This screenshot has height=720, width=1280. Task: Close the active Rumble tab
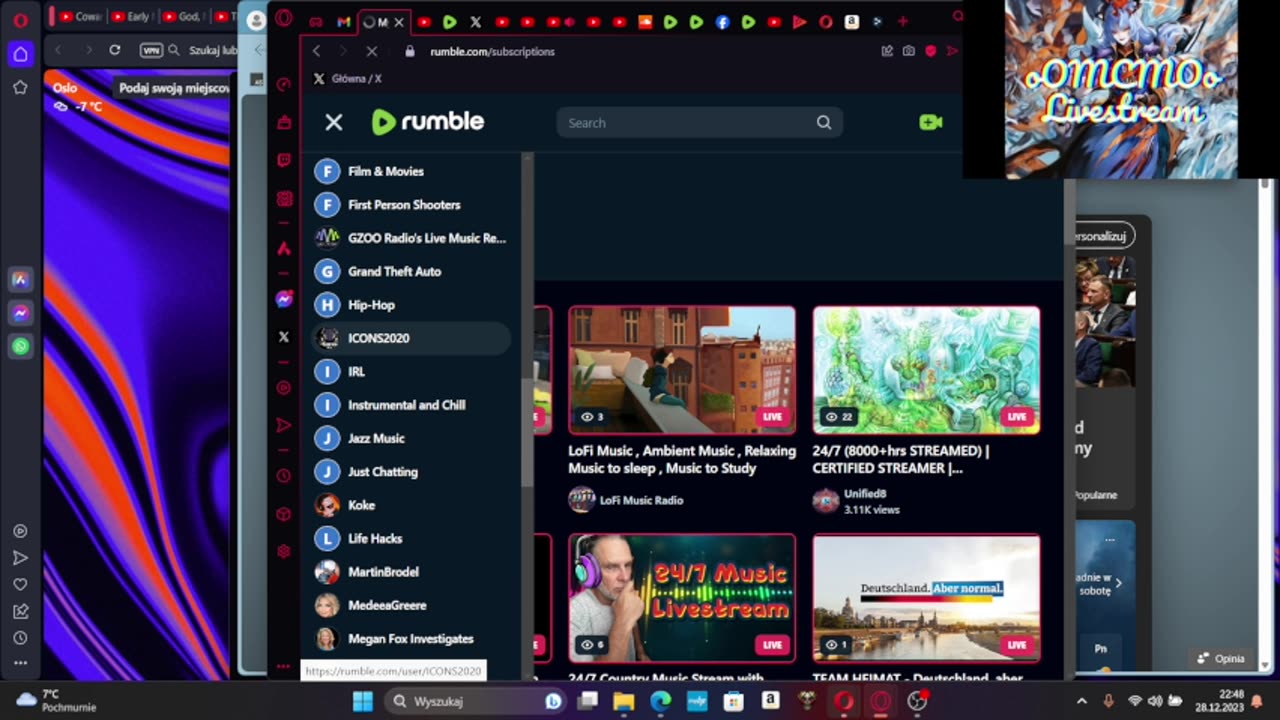[399, 21]
